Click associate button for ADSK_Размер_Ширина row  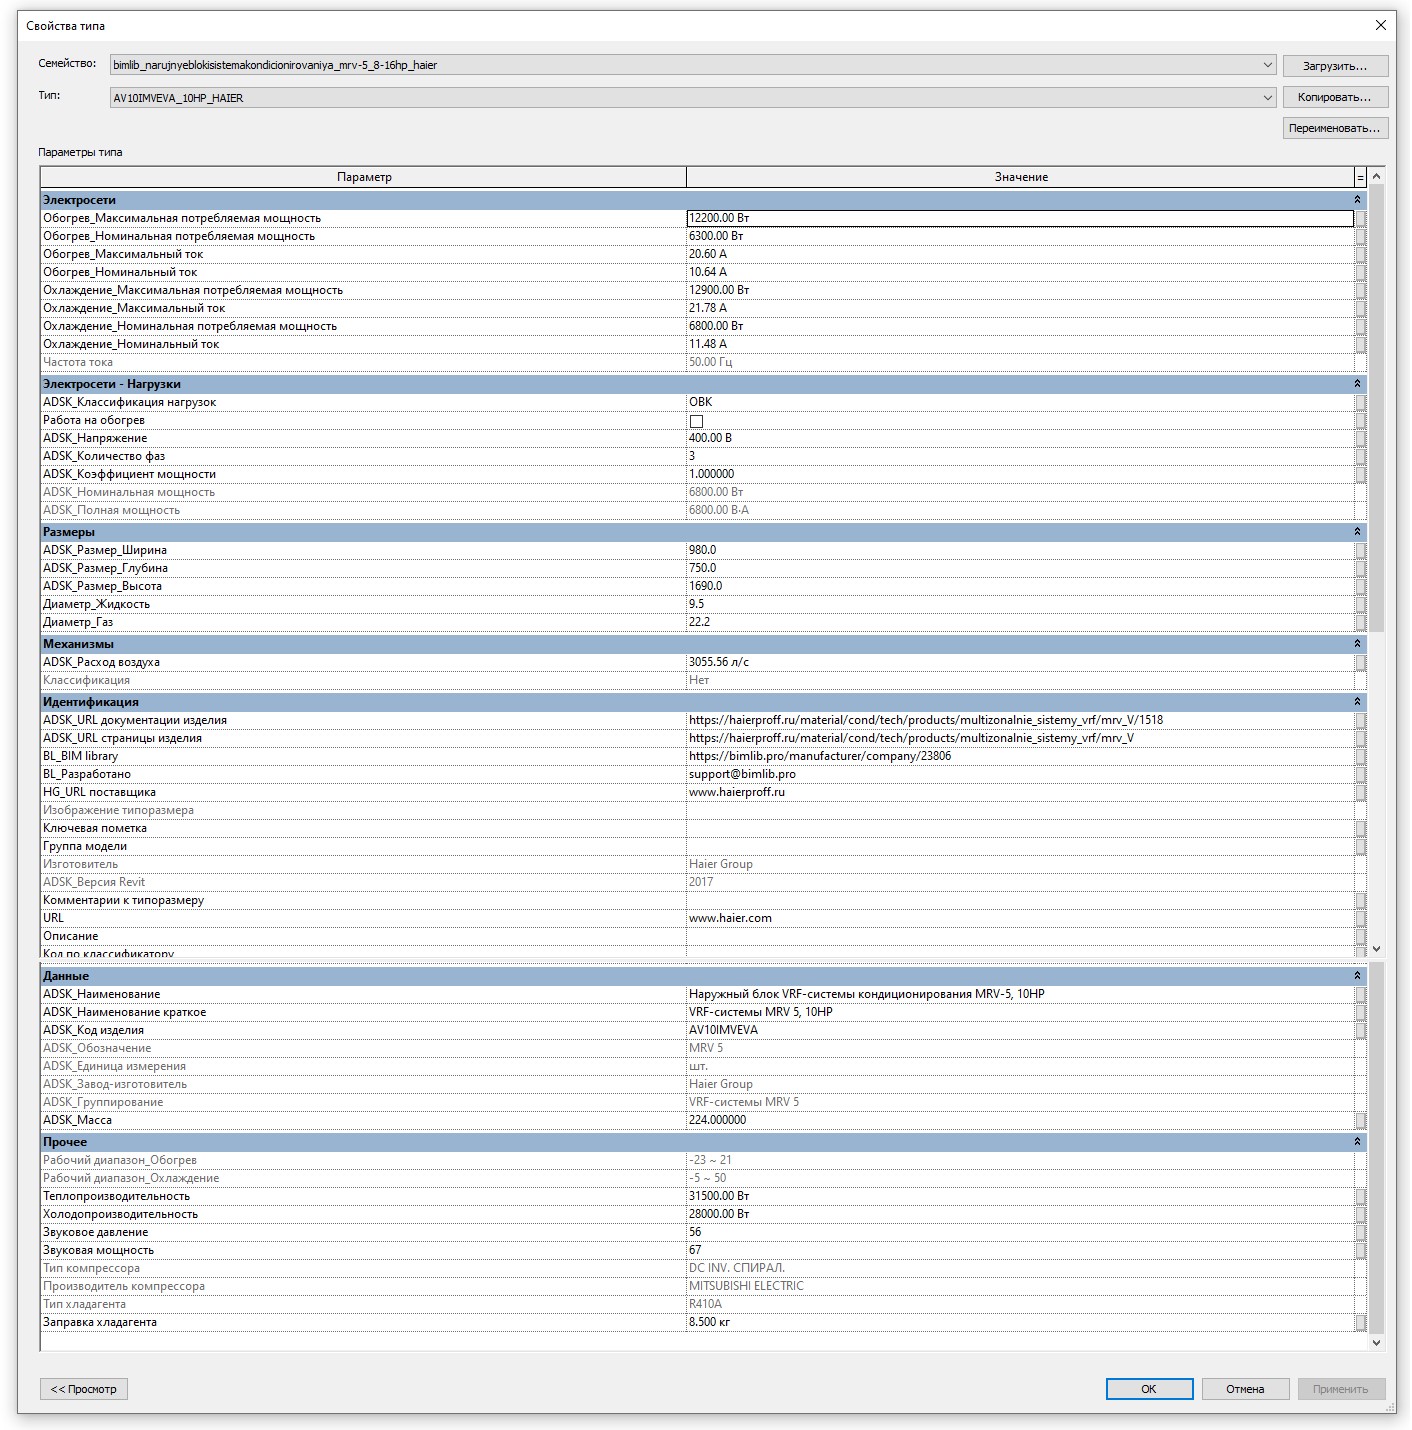pyautogui.click(x=1360, y=550)
